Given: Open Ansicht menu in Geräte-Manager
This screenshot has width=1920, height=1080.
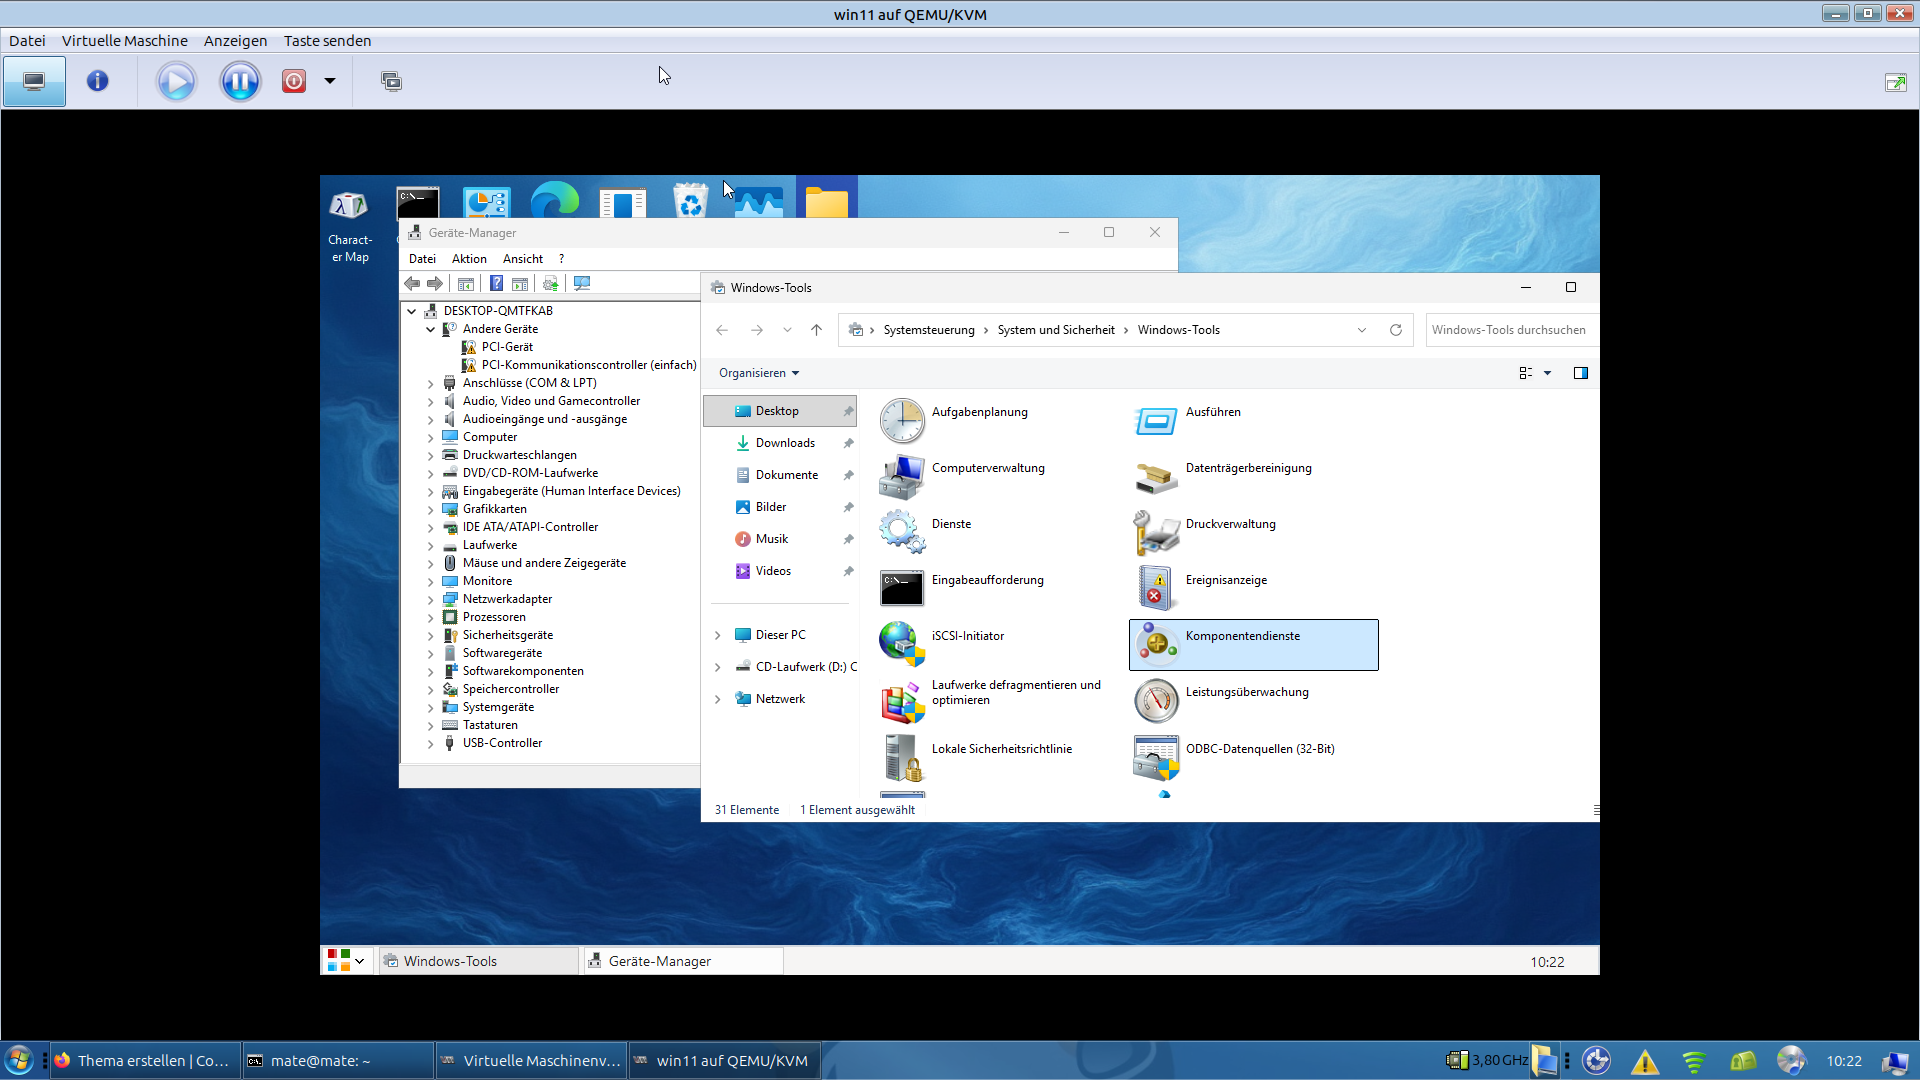Looking at the screenshot, I should click(523, 259).
